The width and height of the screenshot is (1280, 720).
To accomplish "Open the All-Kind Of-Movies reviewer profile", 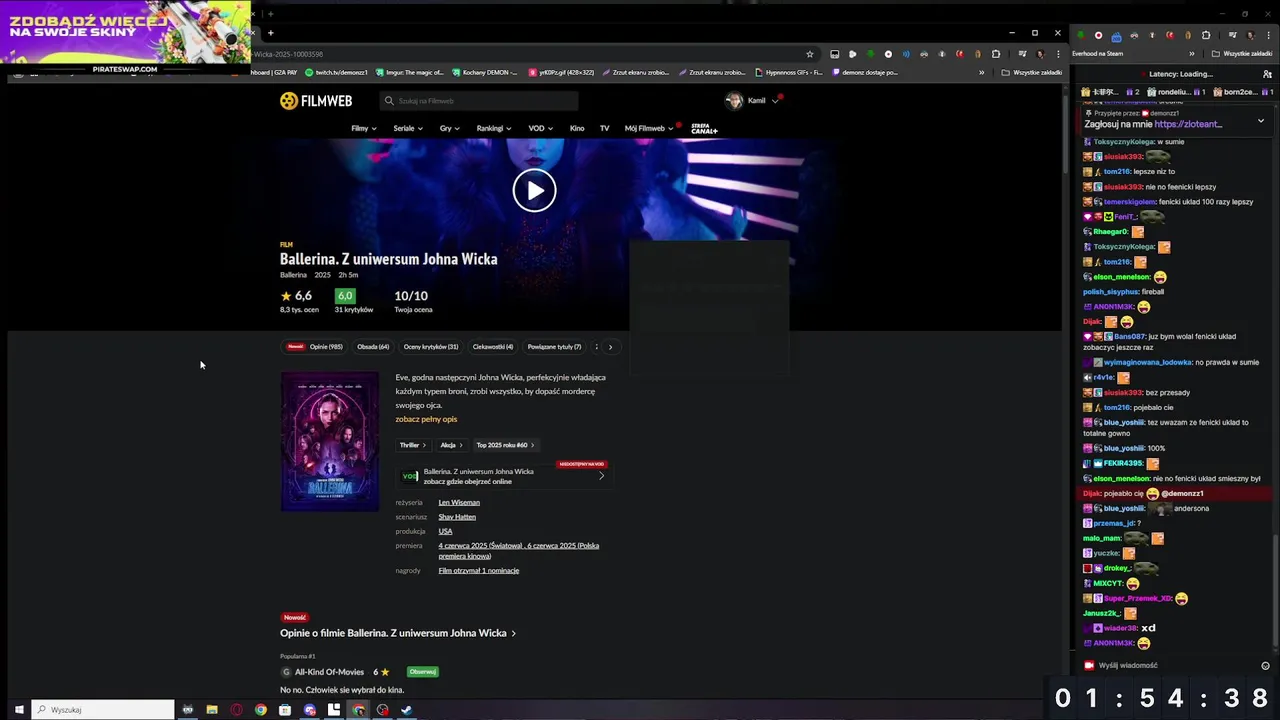I will click(329, 672).
